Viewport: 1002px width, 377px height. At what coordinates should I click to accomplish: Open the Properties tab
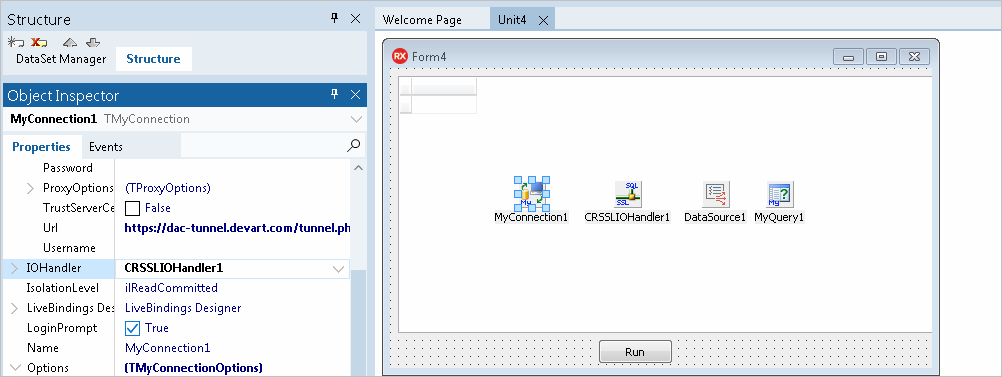tap(42, 146)
